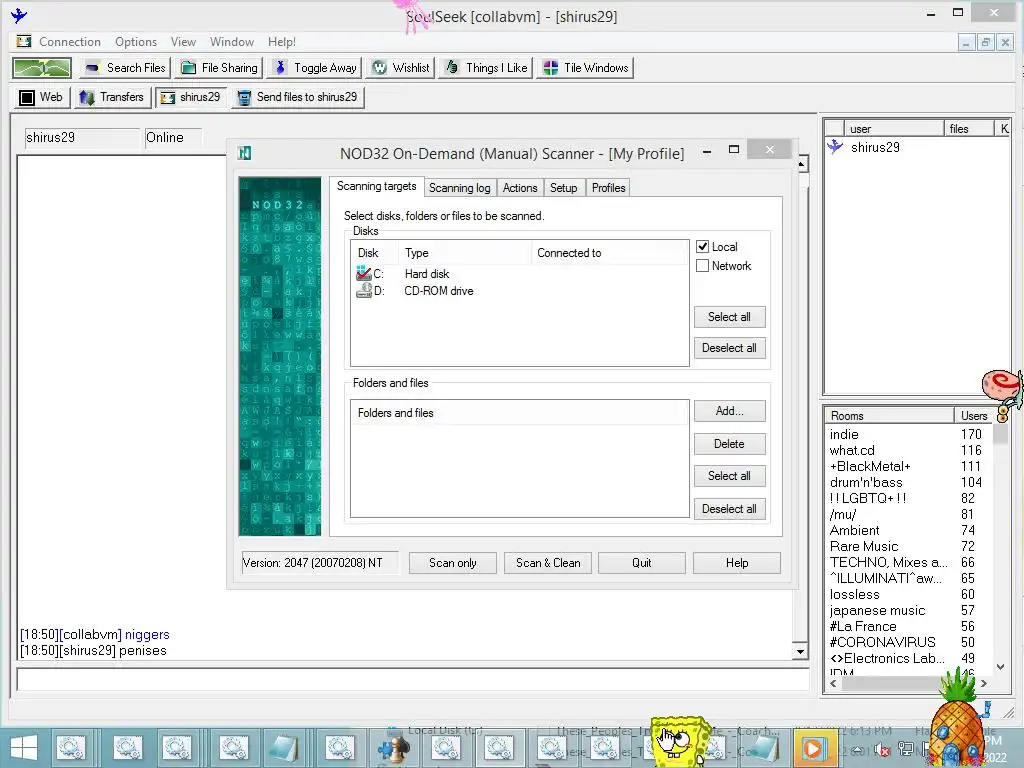Open the Windows Start button

tap(24, 748)
